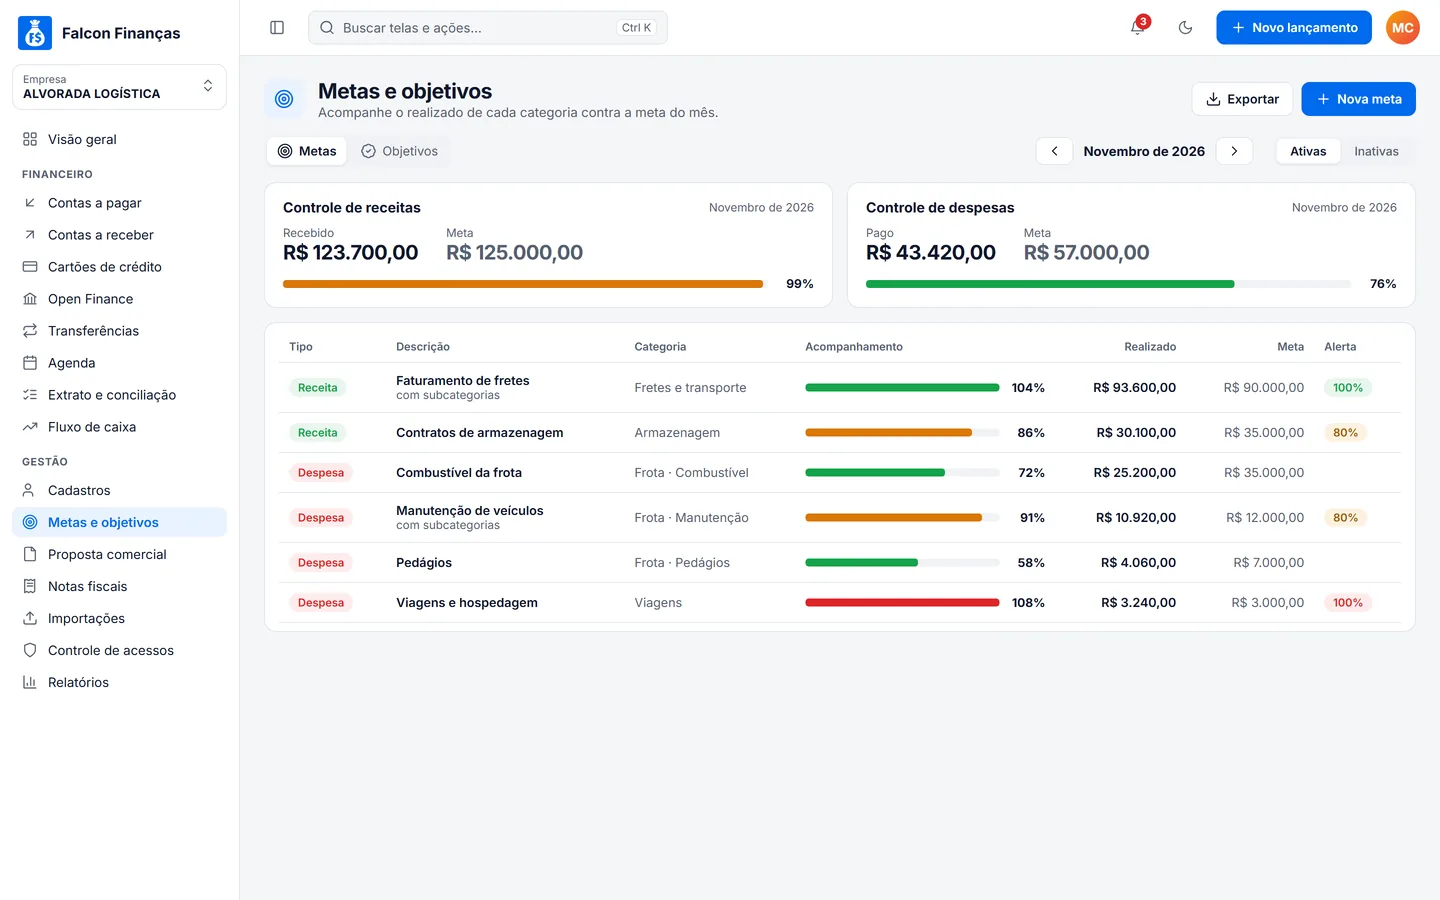Open the Viagens e hospedagem row

(840, 603)
